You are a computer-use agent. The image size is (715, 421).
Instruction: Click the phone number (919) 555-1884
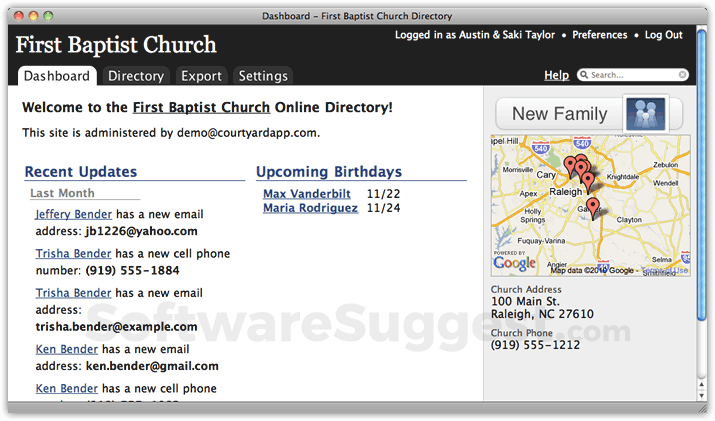click(132, 270)
